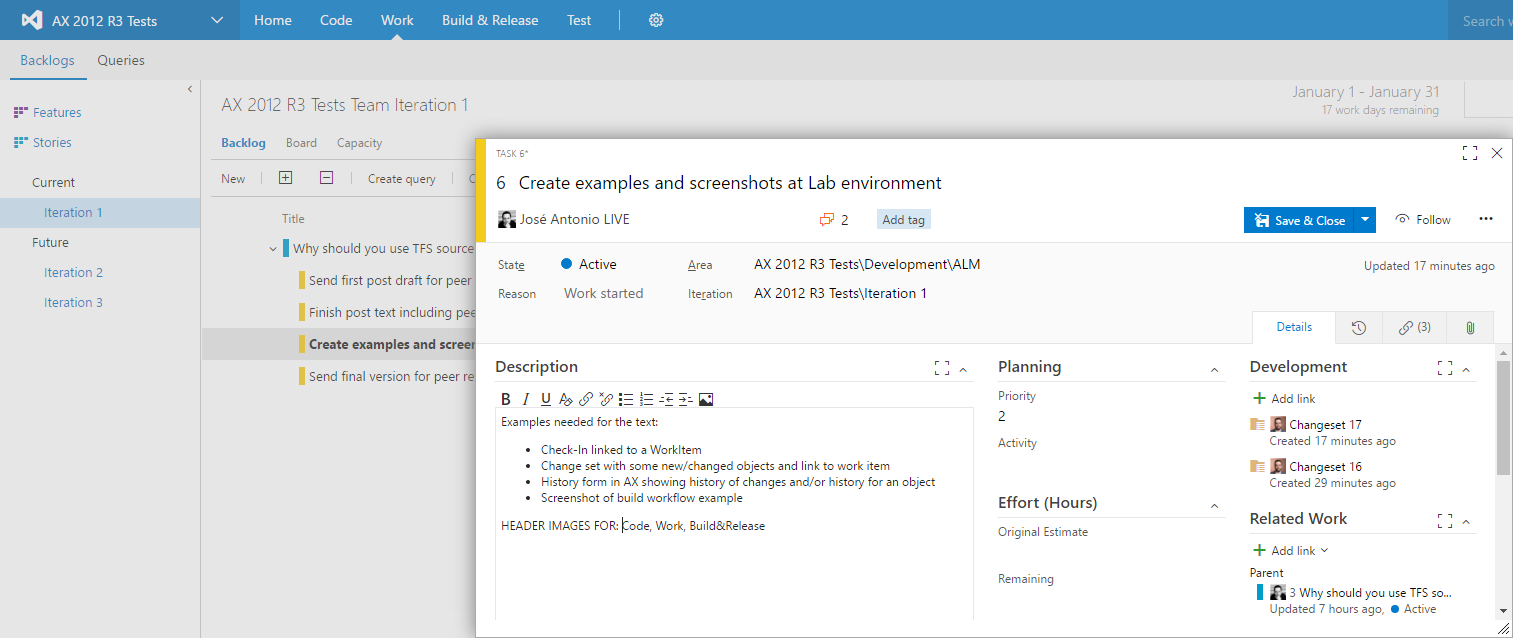Image resolution: width=1513 pixels, height=638 pixels.
Task: Collapse the Development section chevron
Action: (1466, 370)
